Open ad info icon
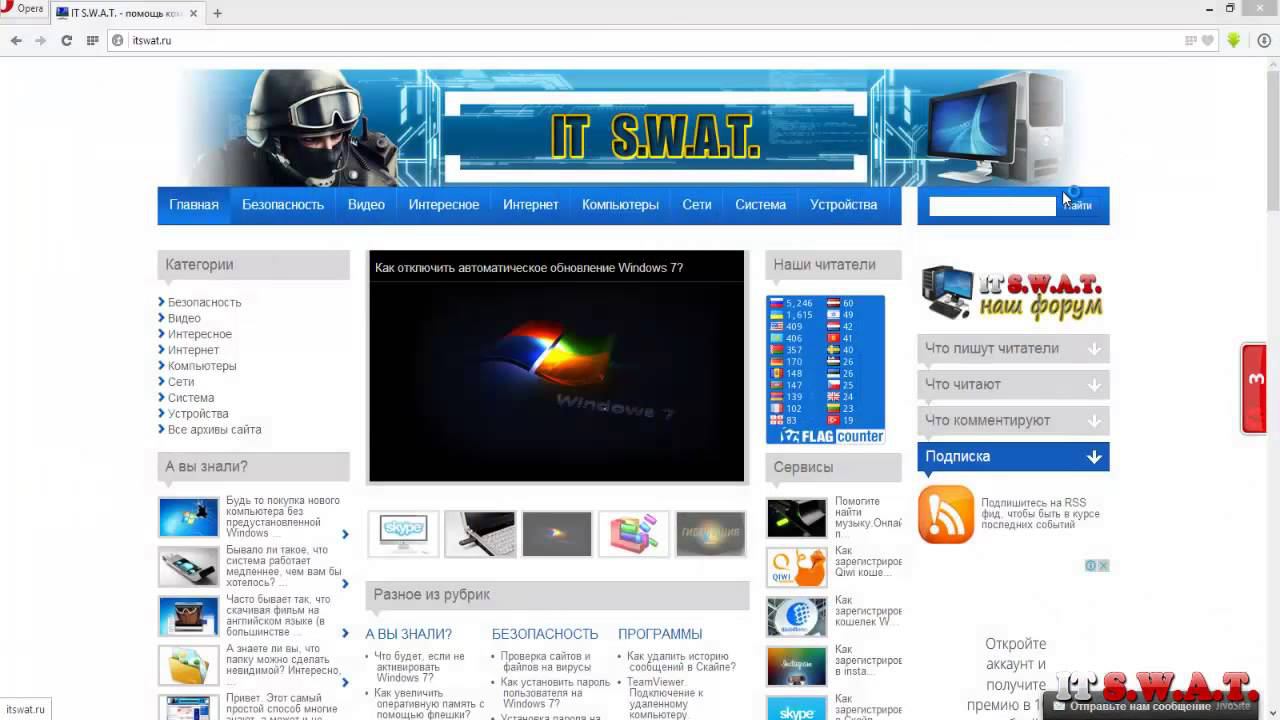1280x720 pixels. (1091, 565)
